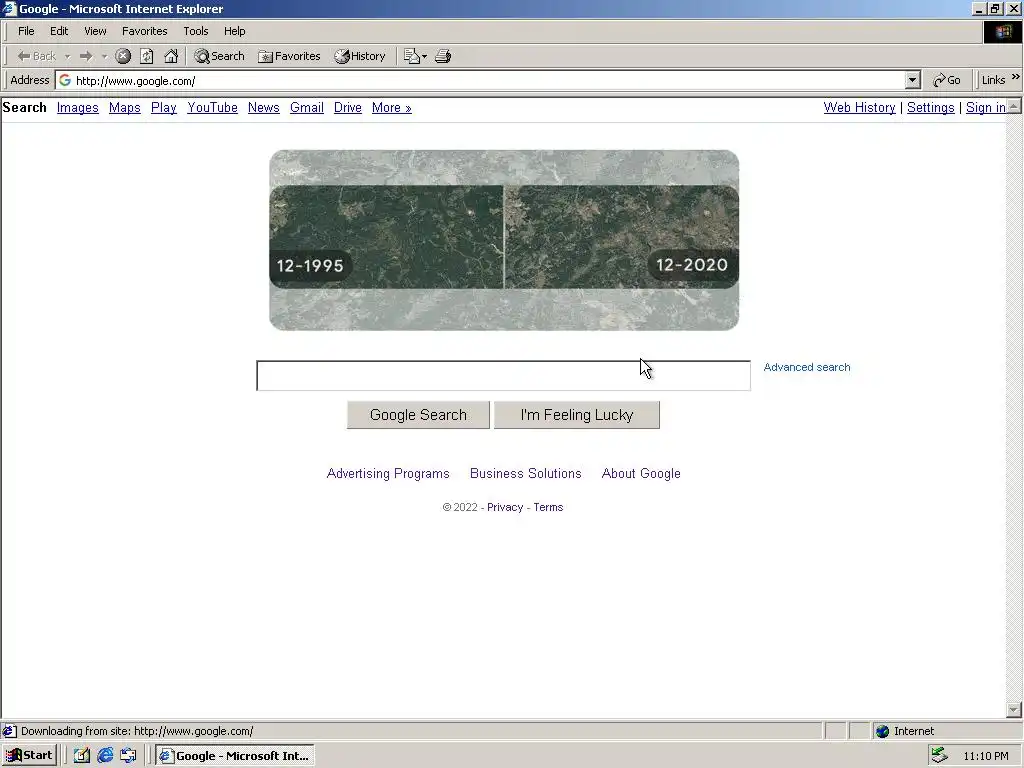
Task: Open the Forward button history dropdown arrow
Action: click(x=104, y=56)
